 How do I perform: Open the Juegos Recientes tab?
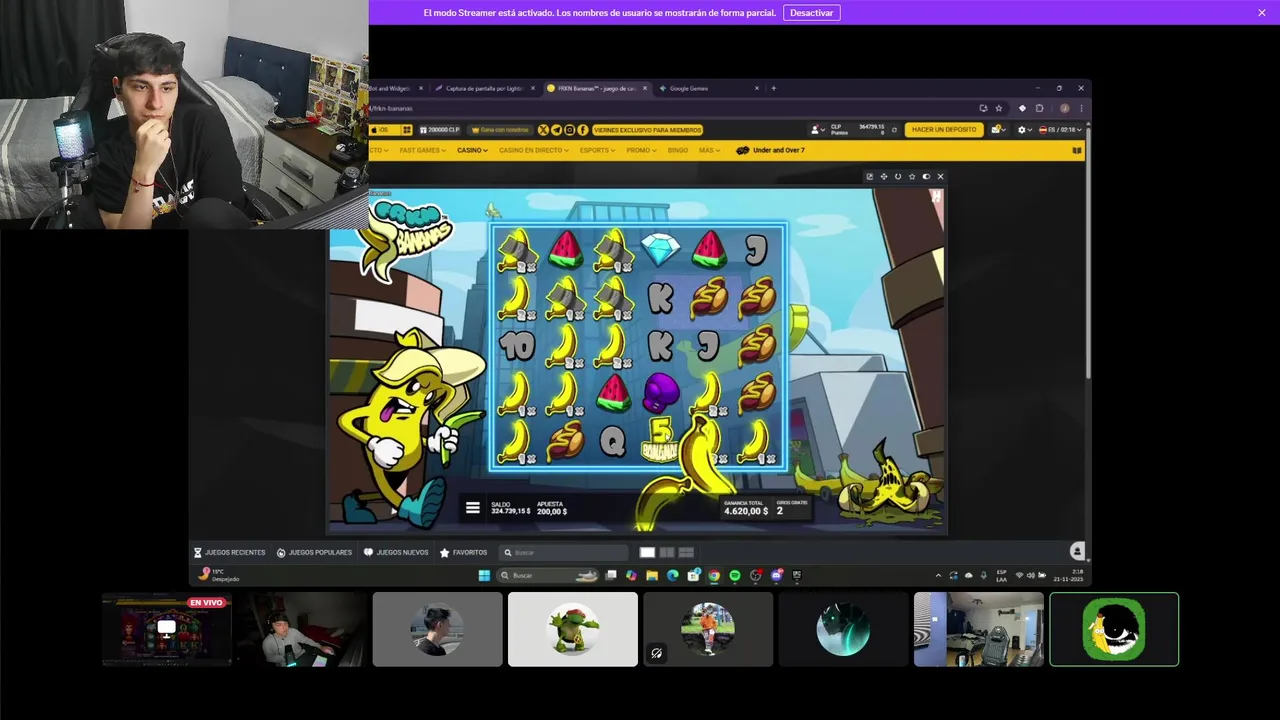click(229, 552)
